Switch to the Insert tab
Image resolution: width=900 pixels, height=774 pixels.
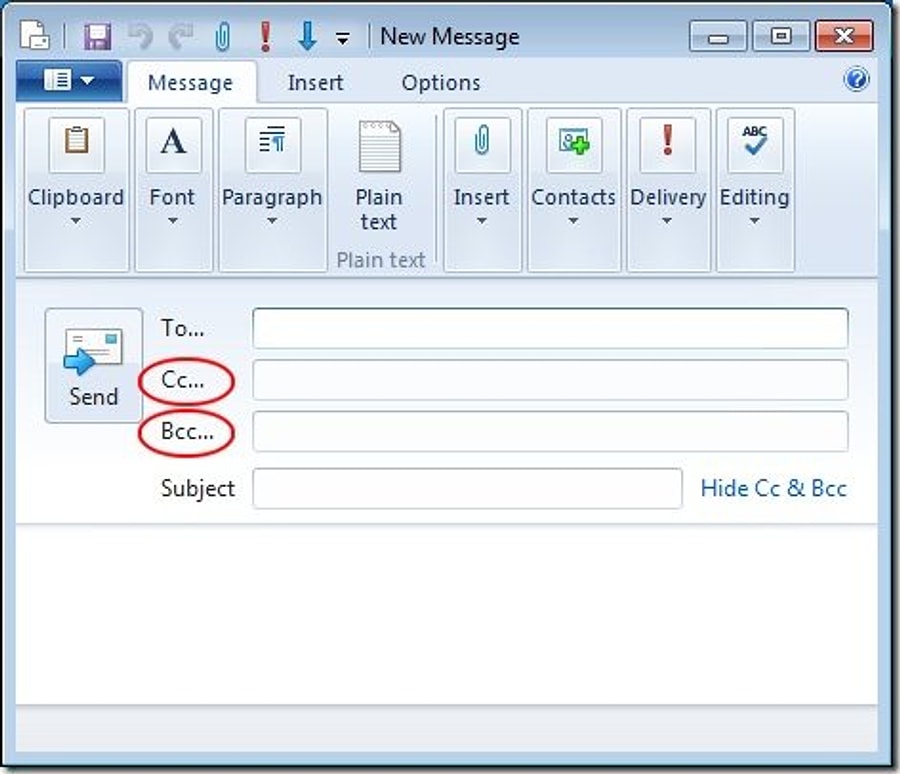[x=315, y=83]
